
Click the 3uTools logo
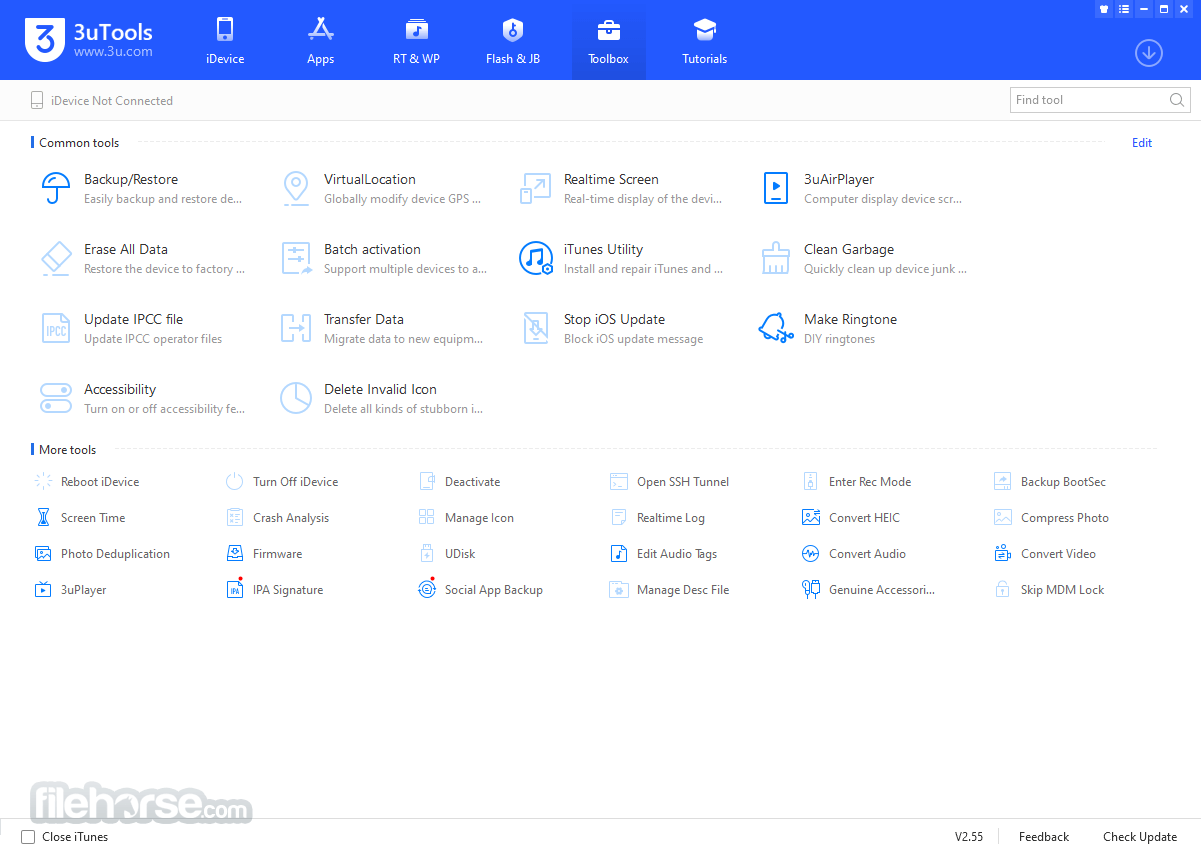[x=88, y=40]
